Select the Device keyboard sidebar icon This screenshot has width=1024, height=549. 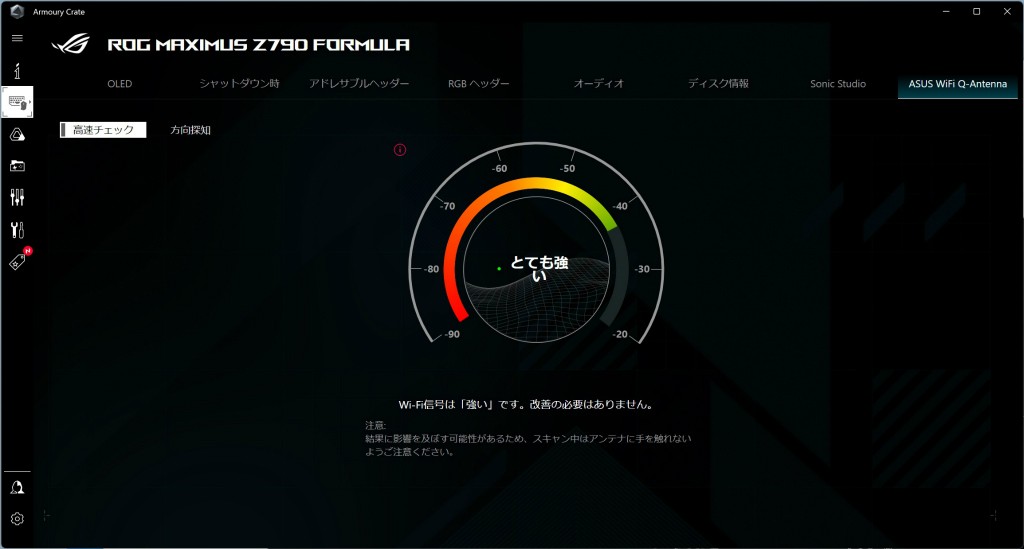[17, 102]
